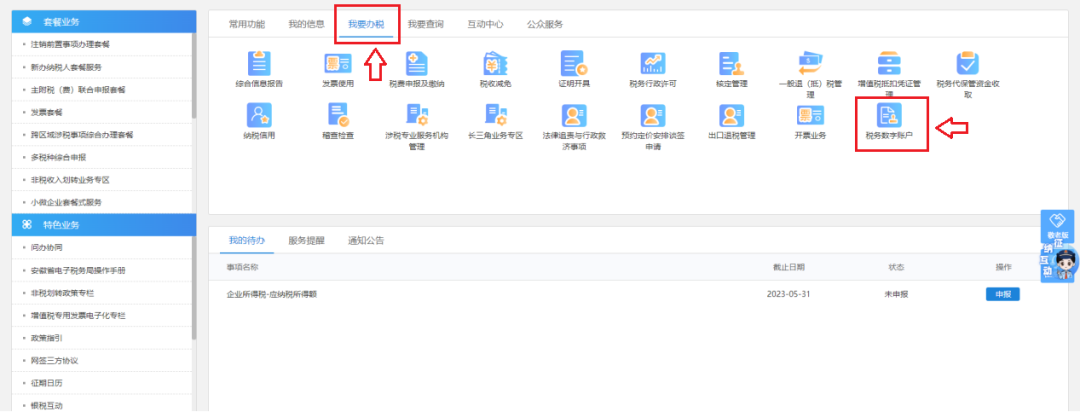
Task: Open the 长三角业务专区 icon
Action: [495, 115]
